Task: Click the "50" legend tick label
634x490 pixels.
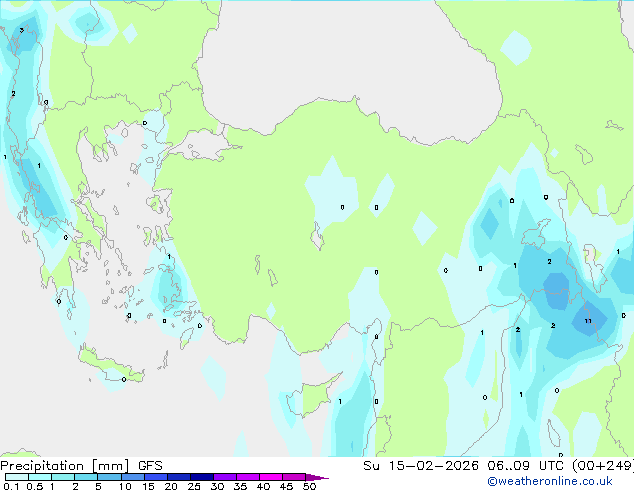Action: click(x=309, y=486)
